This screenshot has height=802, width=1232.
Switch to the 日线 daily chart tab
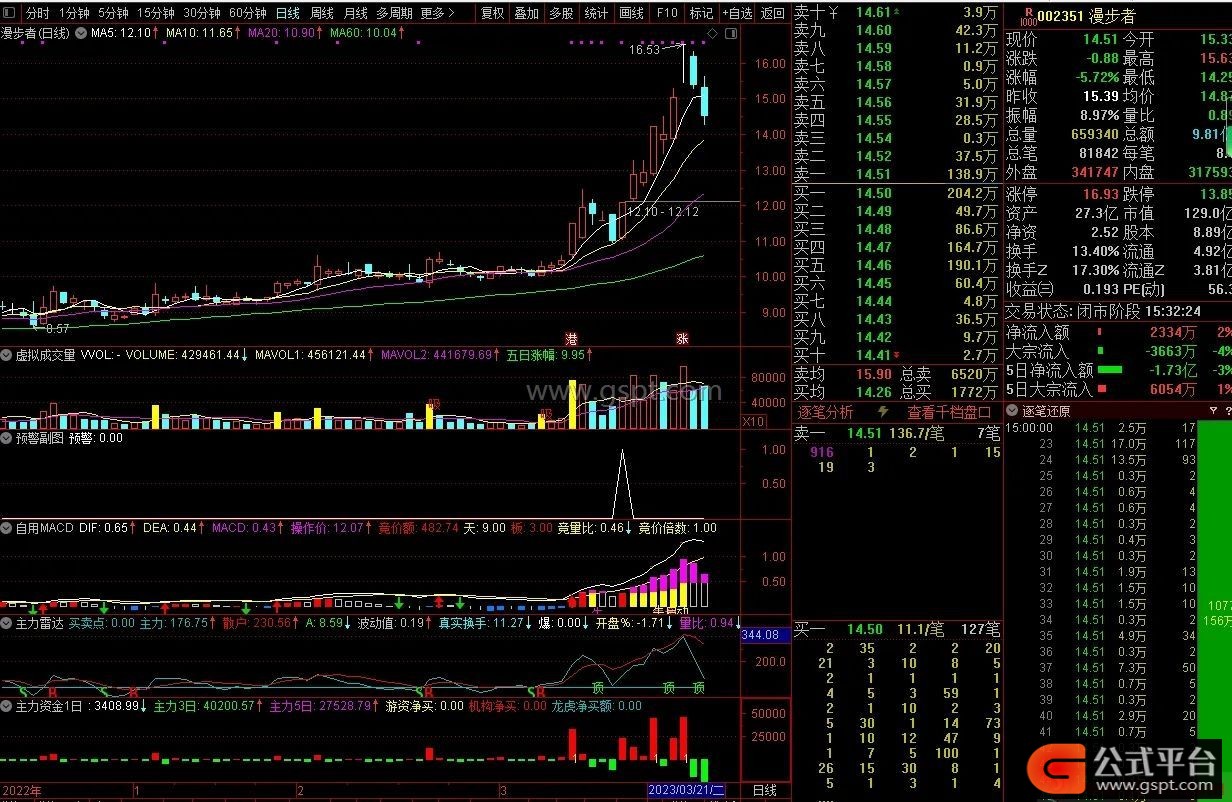tap(287, 13)
